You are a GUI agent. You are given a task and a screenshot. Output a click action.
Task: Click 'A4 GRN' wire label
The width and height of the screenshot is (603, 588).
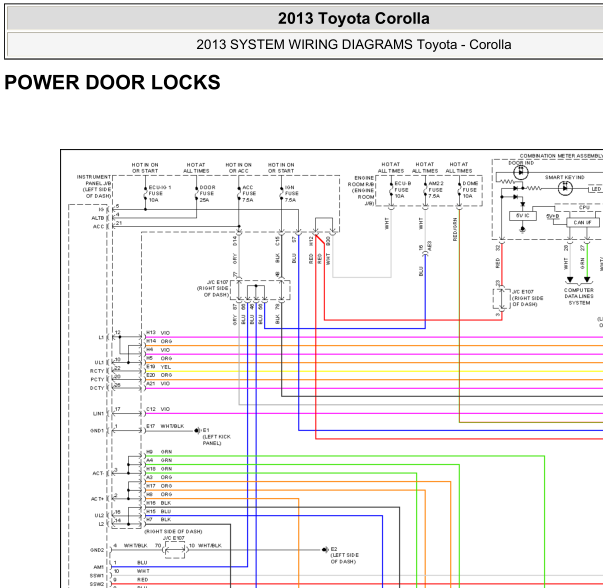(159, 460)
